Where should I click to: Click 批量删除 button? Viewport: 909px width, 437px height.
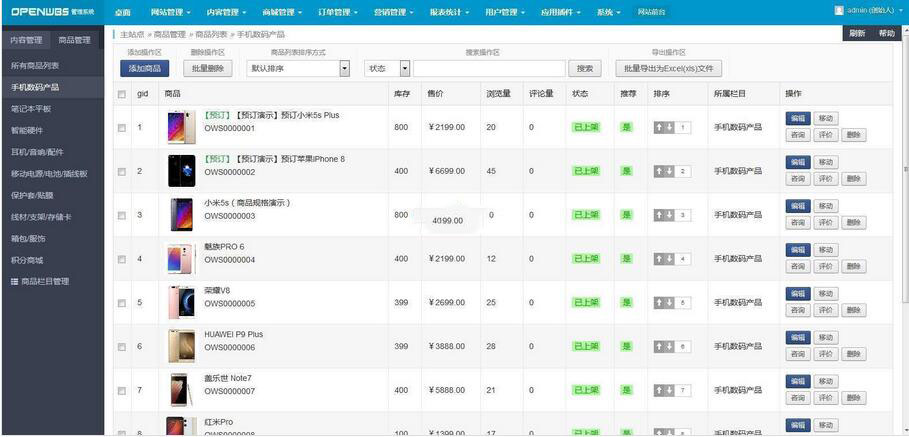pyautogui.click(x=208, y=68)
